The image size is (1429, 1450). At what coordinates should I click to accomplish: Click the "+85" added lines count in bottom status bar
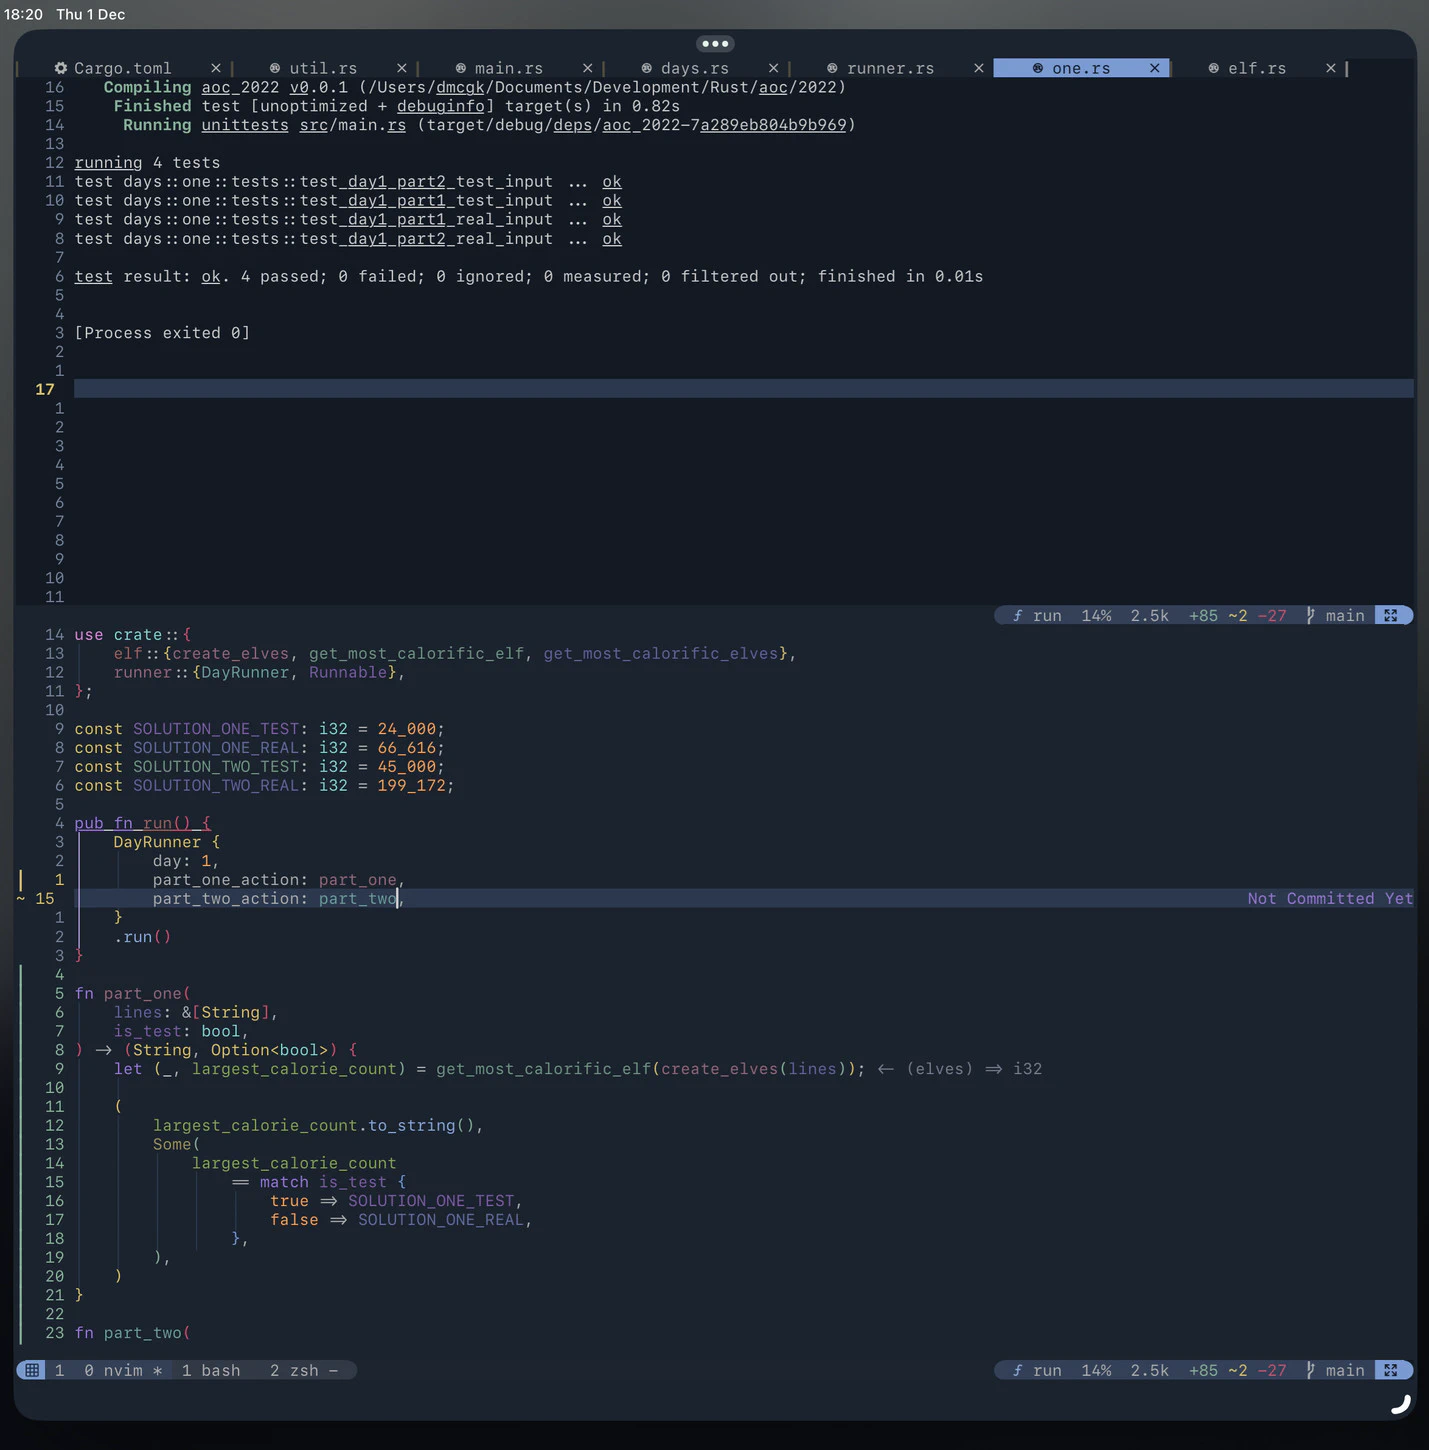[x=1203, y=1370]
